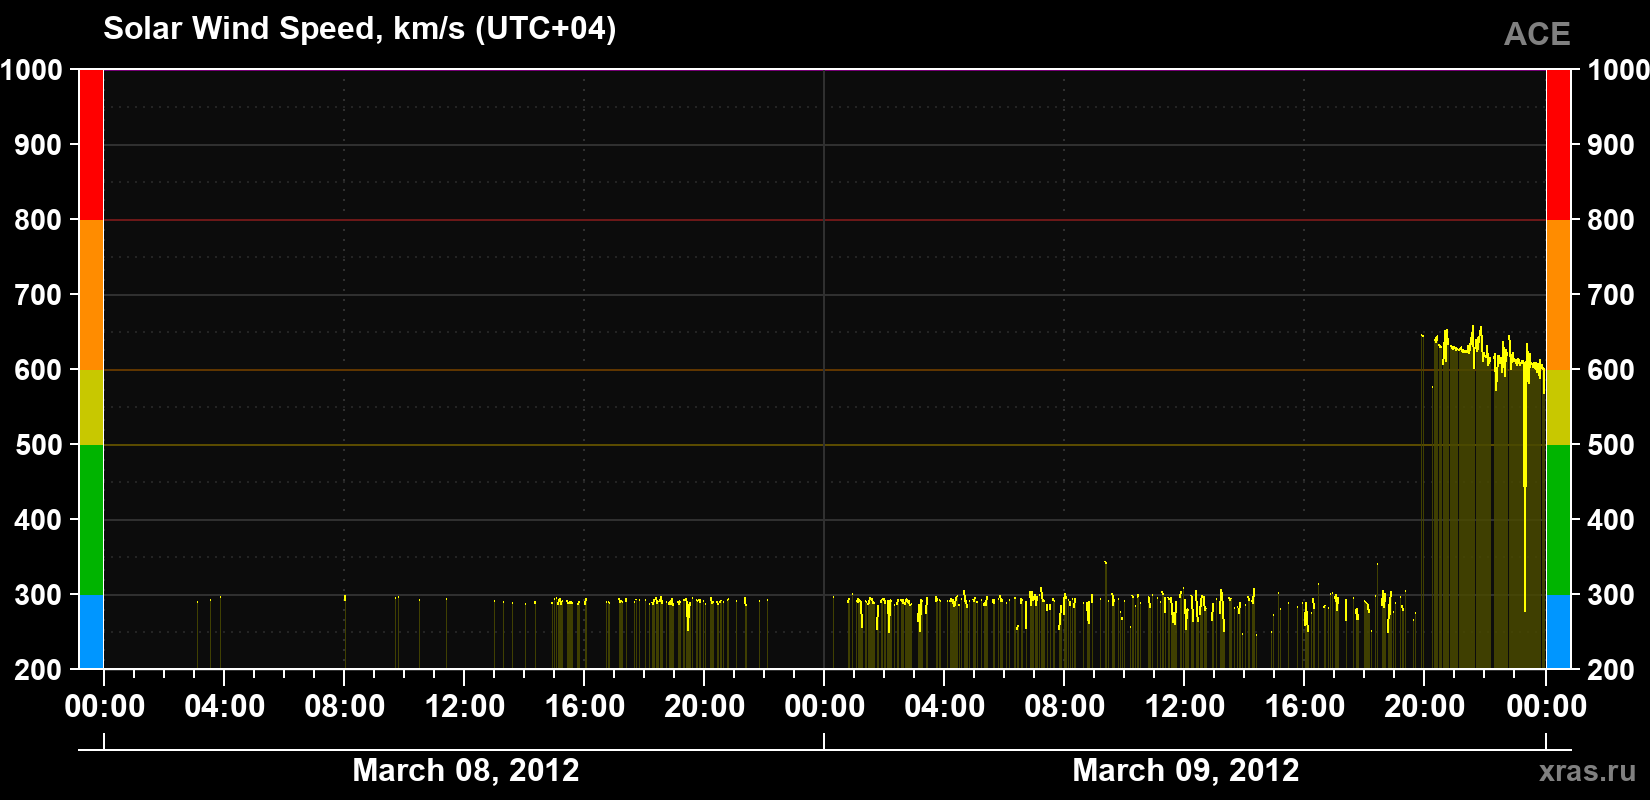Click the 600 label on right axis
The width and height of the screenshot is (1650, 800).
tap(1611, 370)
